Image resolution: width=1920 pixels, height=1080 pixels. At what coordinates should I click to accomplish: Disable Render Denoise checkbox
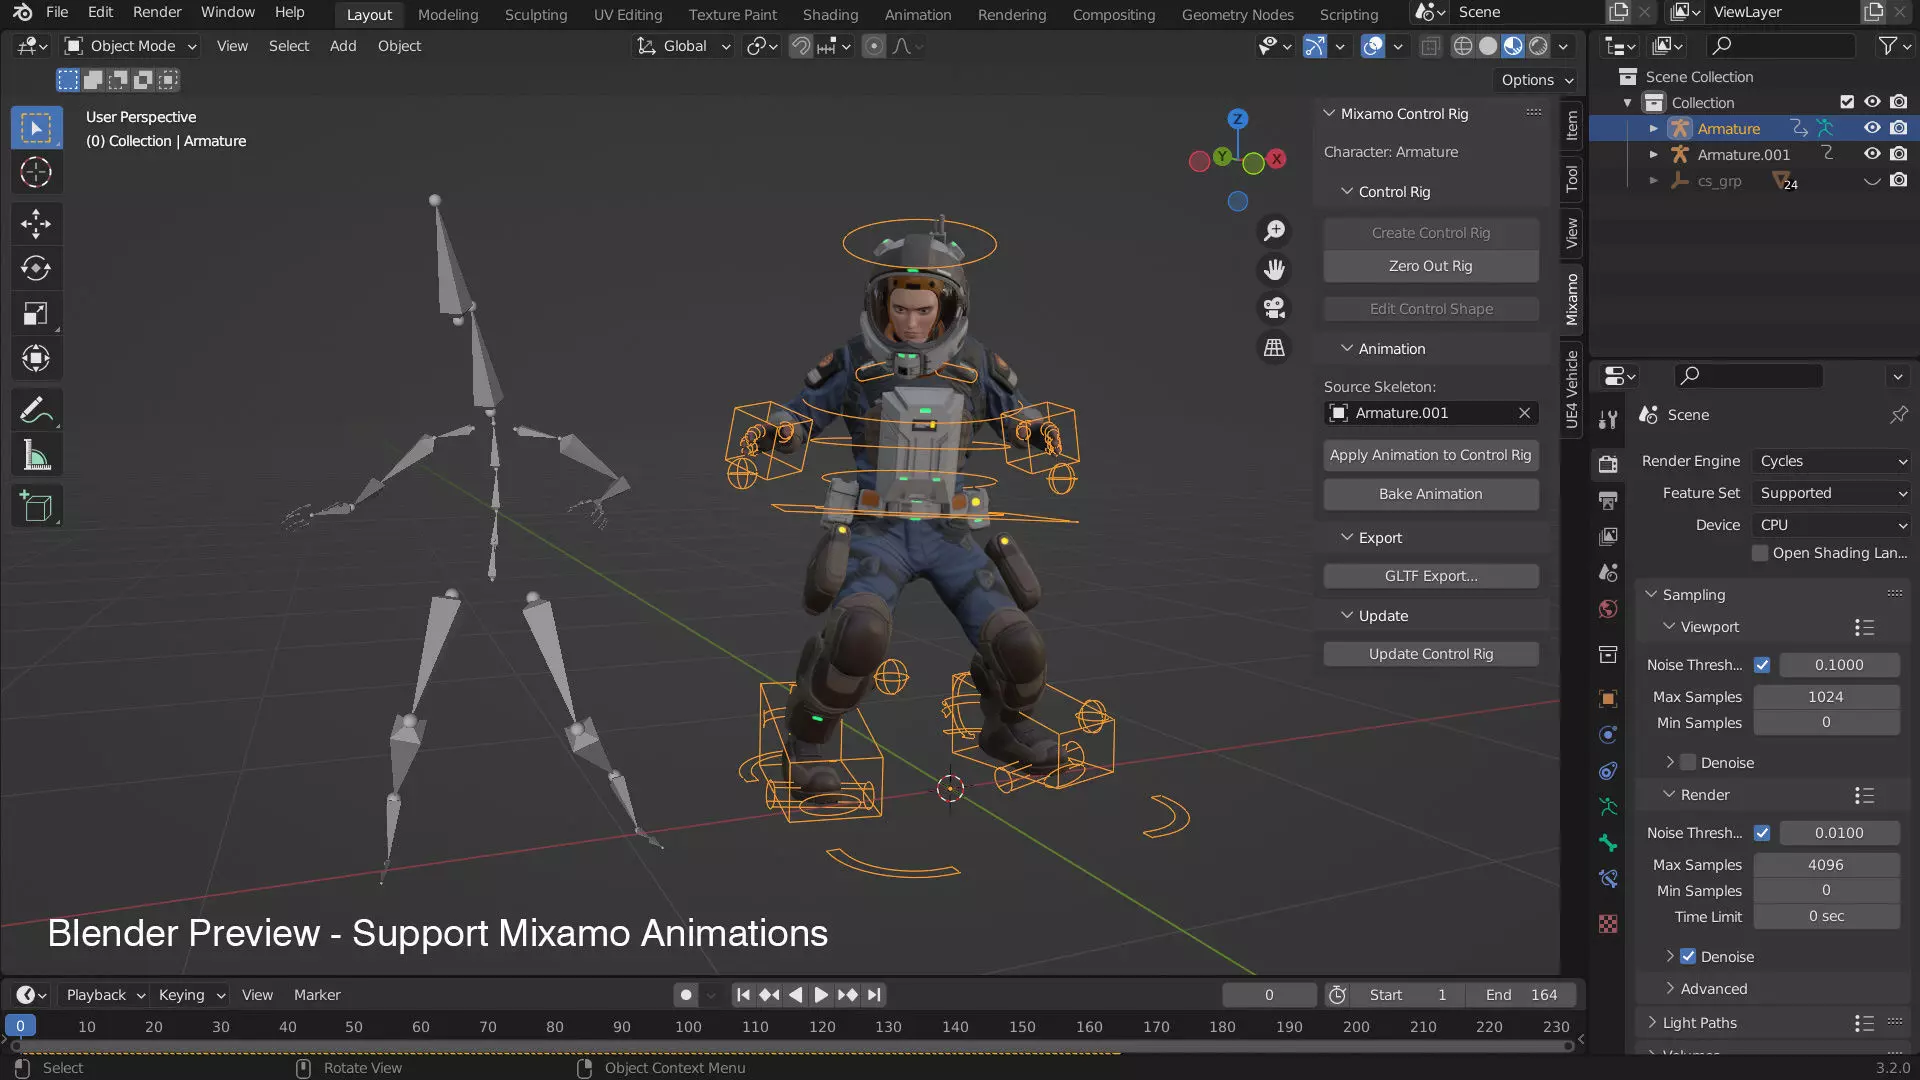[1688, 957]
